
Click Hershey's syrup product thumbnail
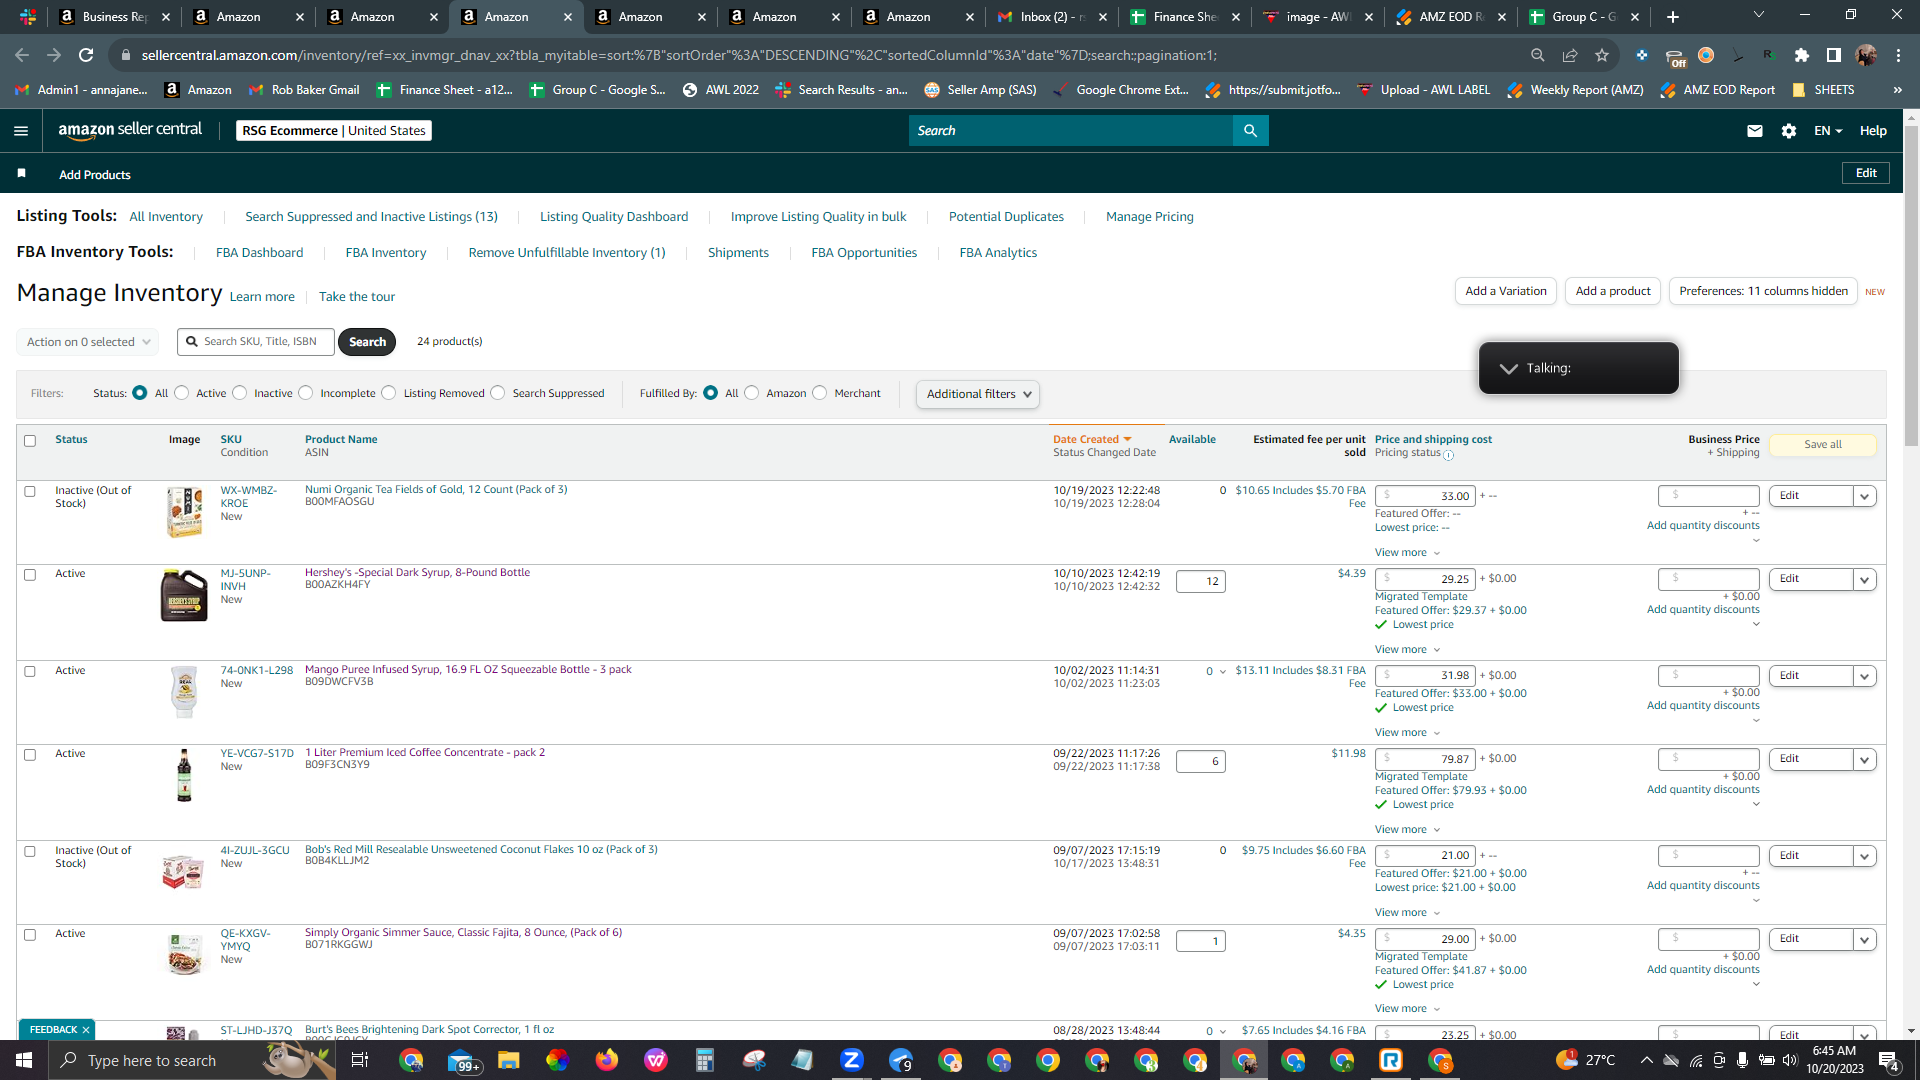[x=184, y=595]
